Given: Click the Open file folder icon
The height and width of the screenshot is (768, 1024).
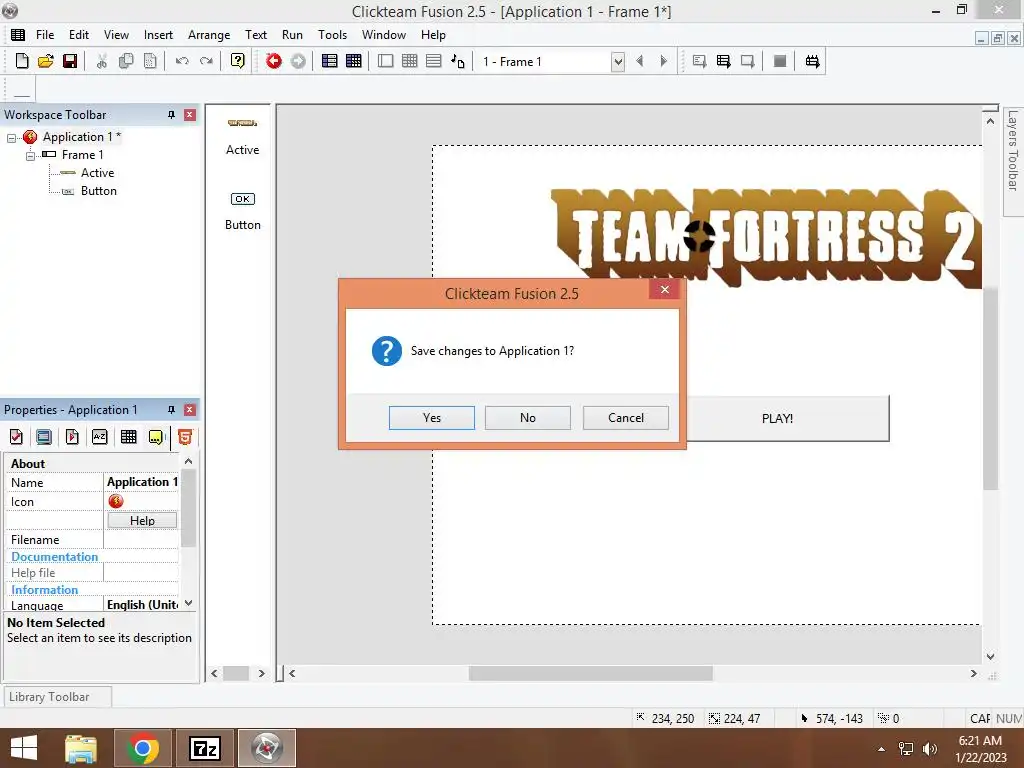Looking at the screenshot, I should pyautogui.click(x=46, y=61).
